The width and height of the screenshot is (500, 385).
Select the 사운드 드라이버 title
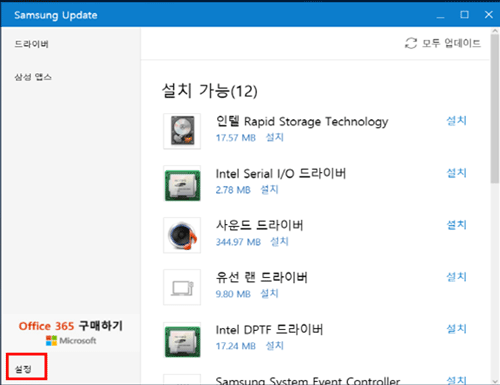tap(260, 225)
